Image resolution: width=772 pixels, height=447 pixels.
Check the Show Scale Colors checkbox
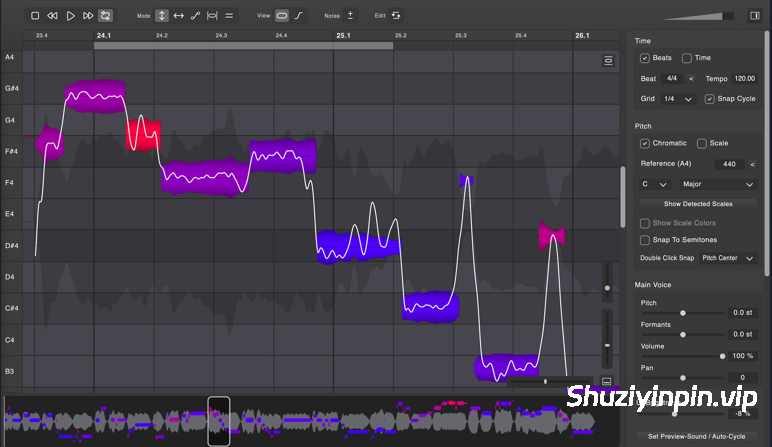[644, 224]
